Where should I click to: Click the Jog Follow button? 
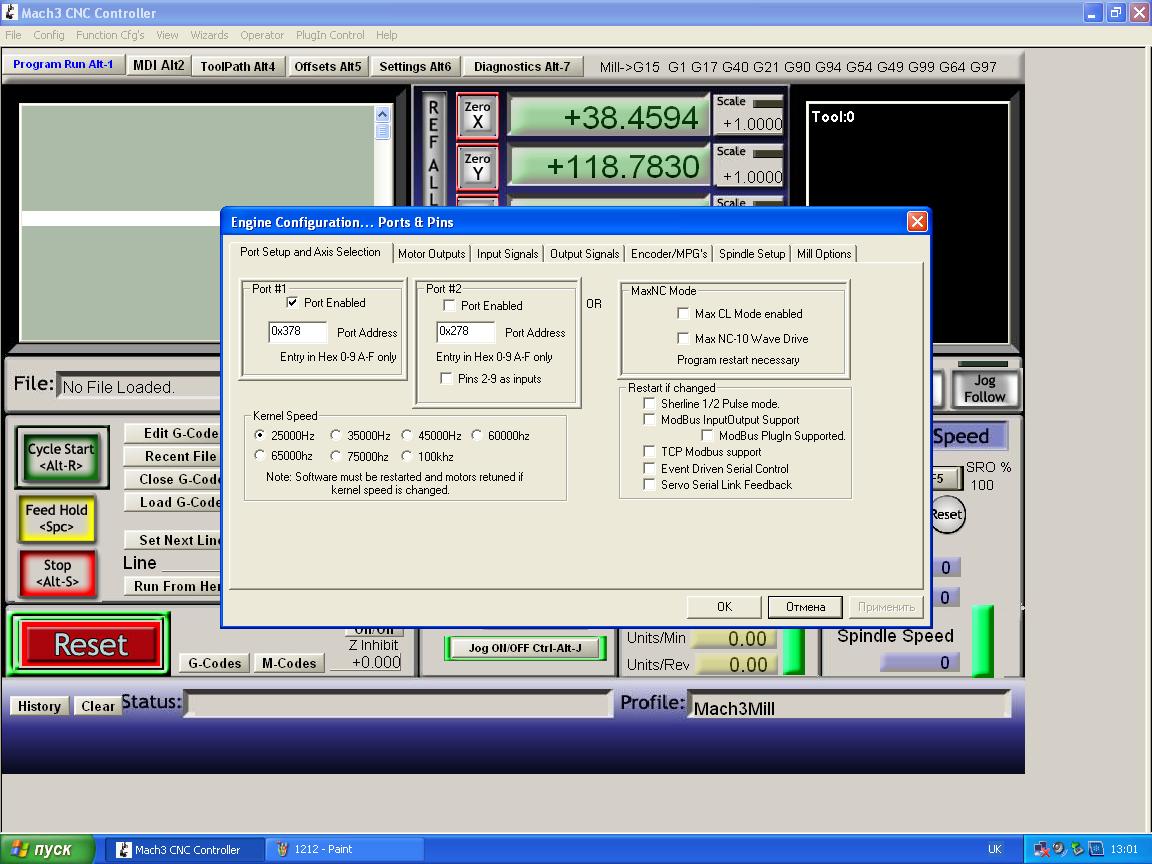984,389
